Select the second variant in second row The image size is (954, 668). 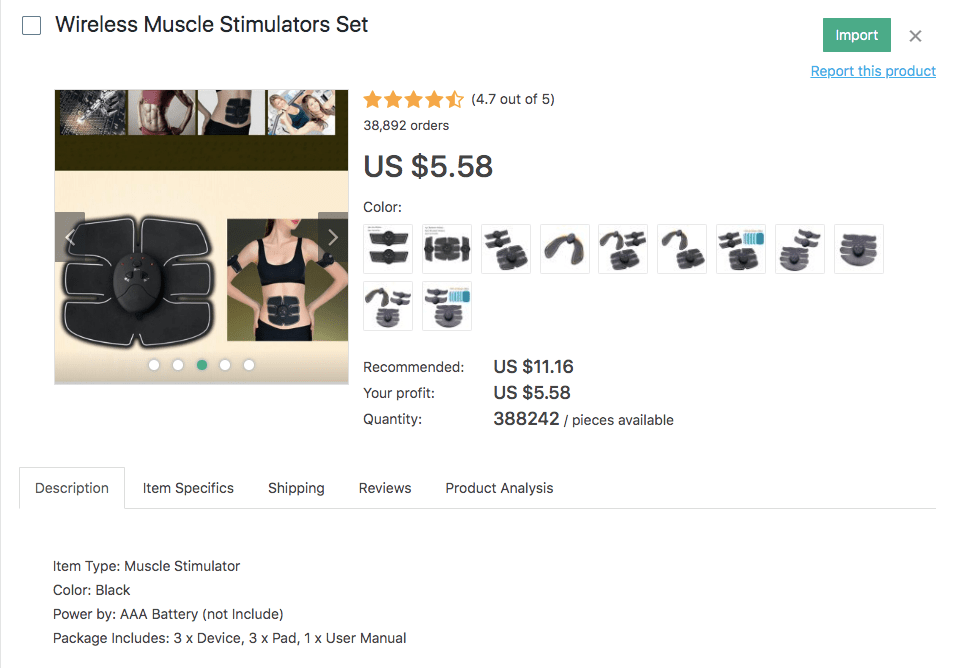point(447,306)
